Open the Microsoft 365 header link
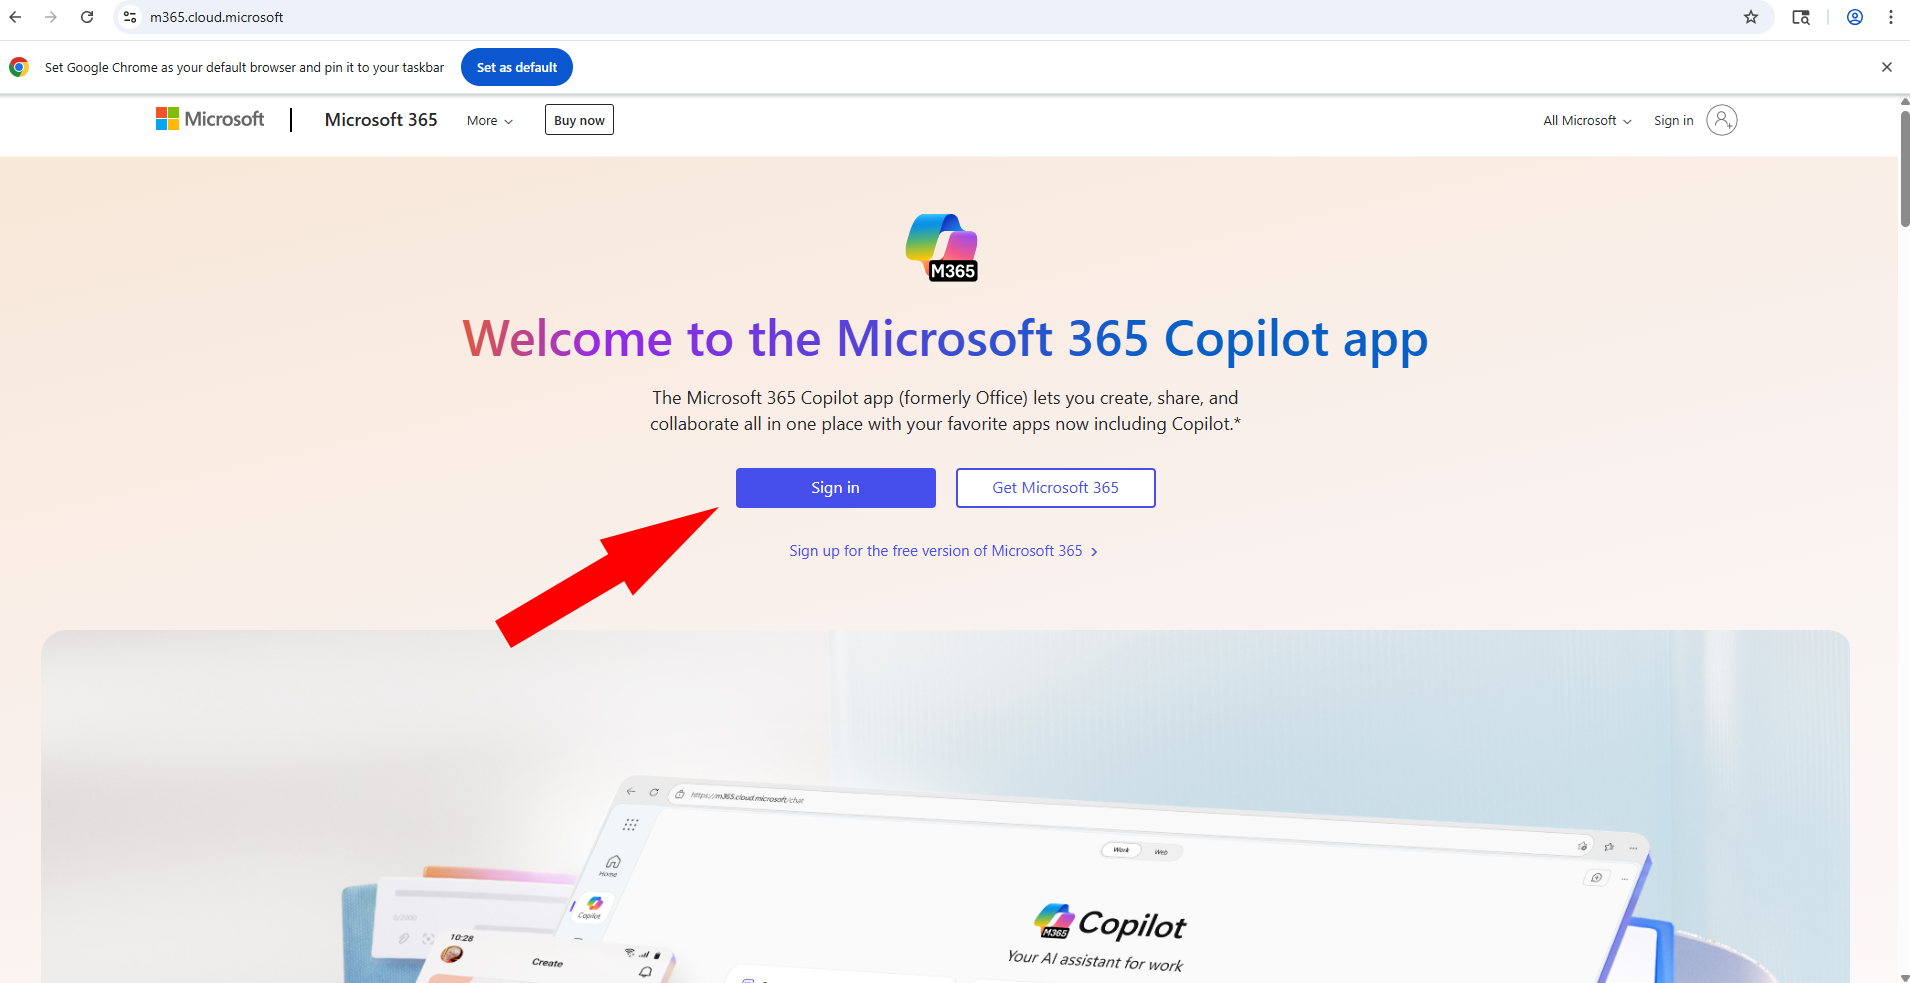 click(x=381, y=120)
